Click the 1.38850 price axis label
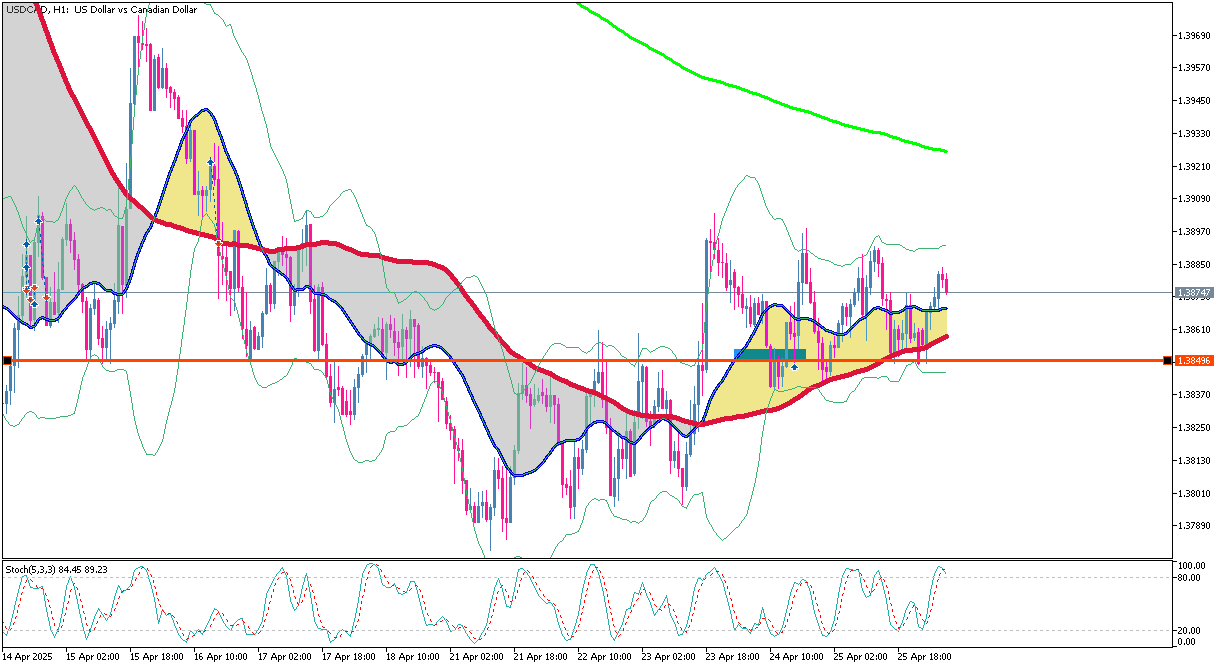The image size is (1225, 668). pos(1196,265)
